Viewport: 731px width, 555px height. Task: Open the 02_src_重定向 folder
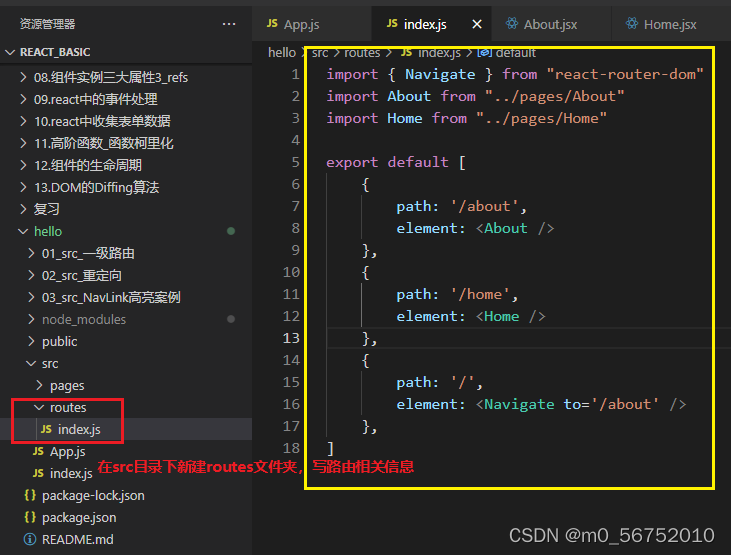pyautogui.click(x=82, y=275)
